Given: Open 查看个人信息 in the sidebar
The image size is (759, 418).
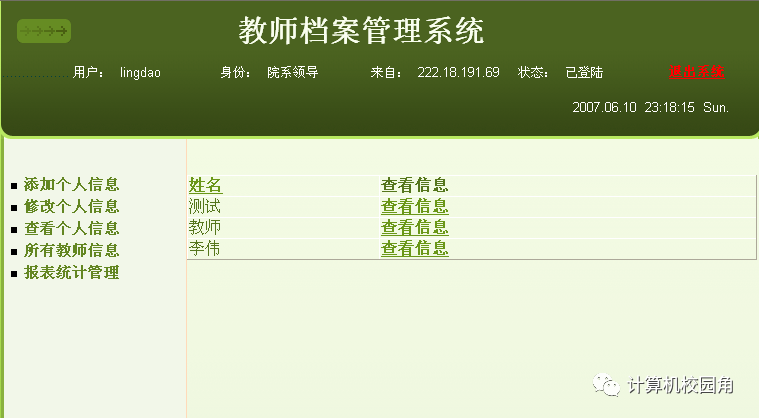Looking at the screenshot, I should (x=72, y=228).
